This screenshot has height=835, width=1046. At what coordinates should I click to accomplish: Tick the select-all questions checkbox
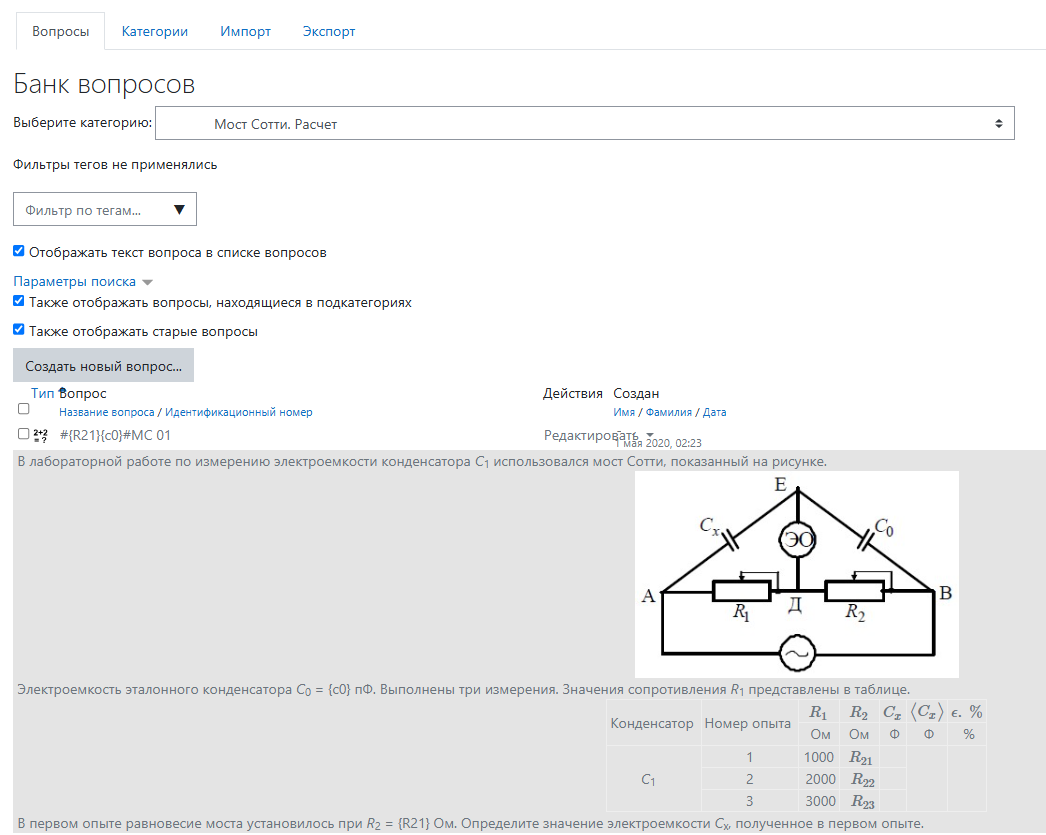tap(23, 409)
